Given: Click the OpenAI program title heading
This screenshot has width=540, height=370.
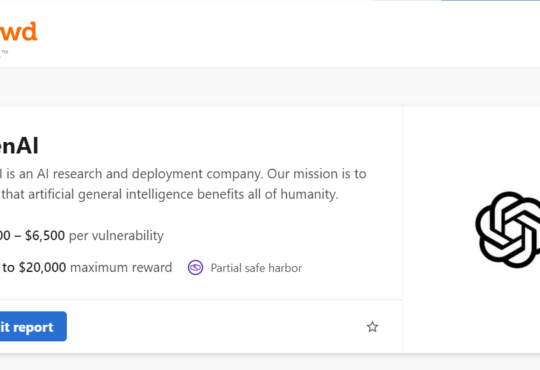Looking at the screenshot, I should [x=19, y=146].
